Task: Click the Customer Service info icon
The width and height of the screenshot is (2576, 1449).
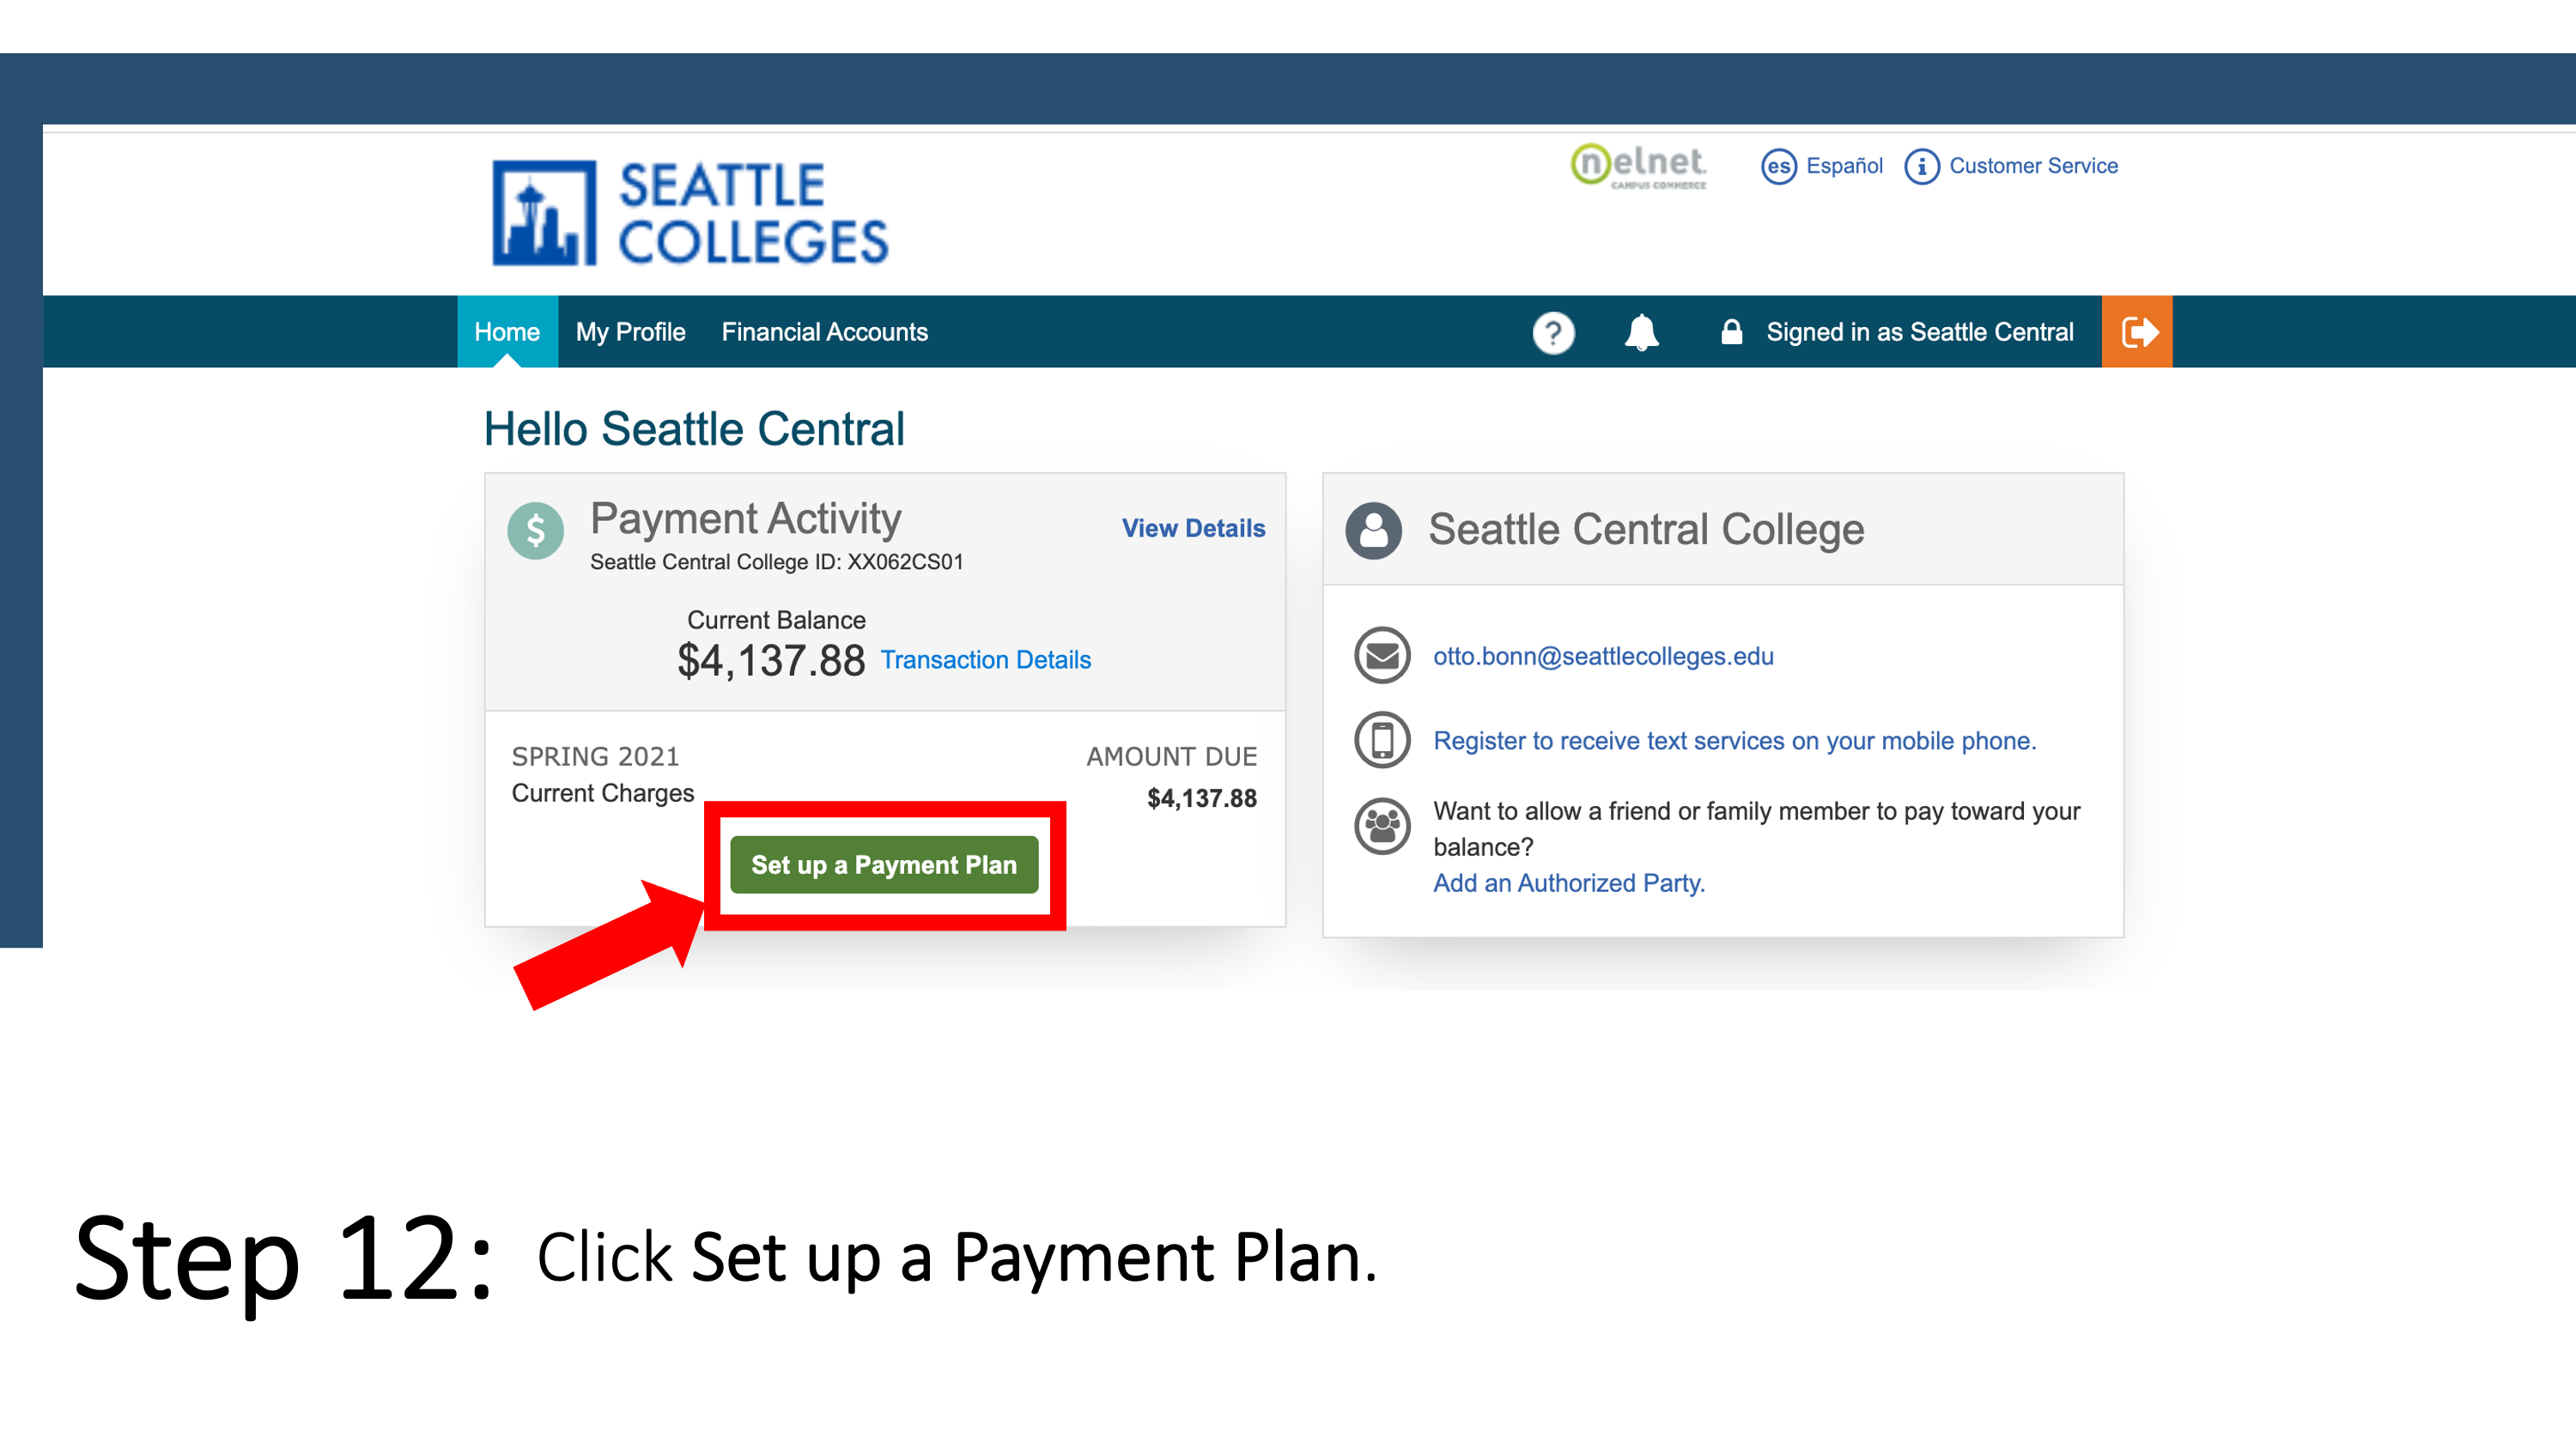Action: pos(1920,167)
